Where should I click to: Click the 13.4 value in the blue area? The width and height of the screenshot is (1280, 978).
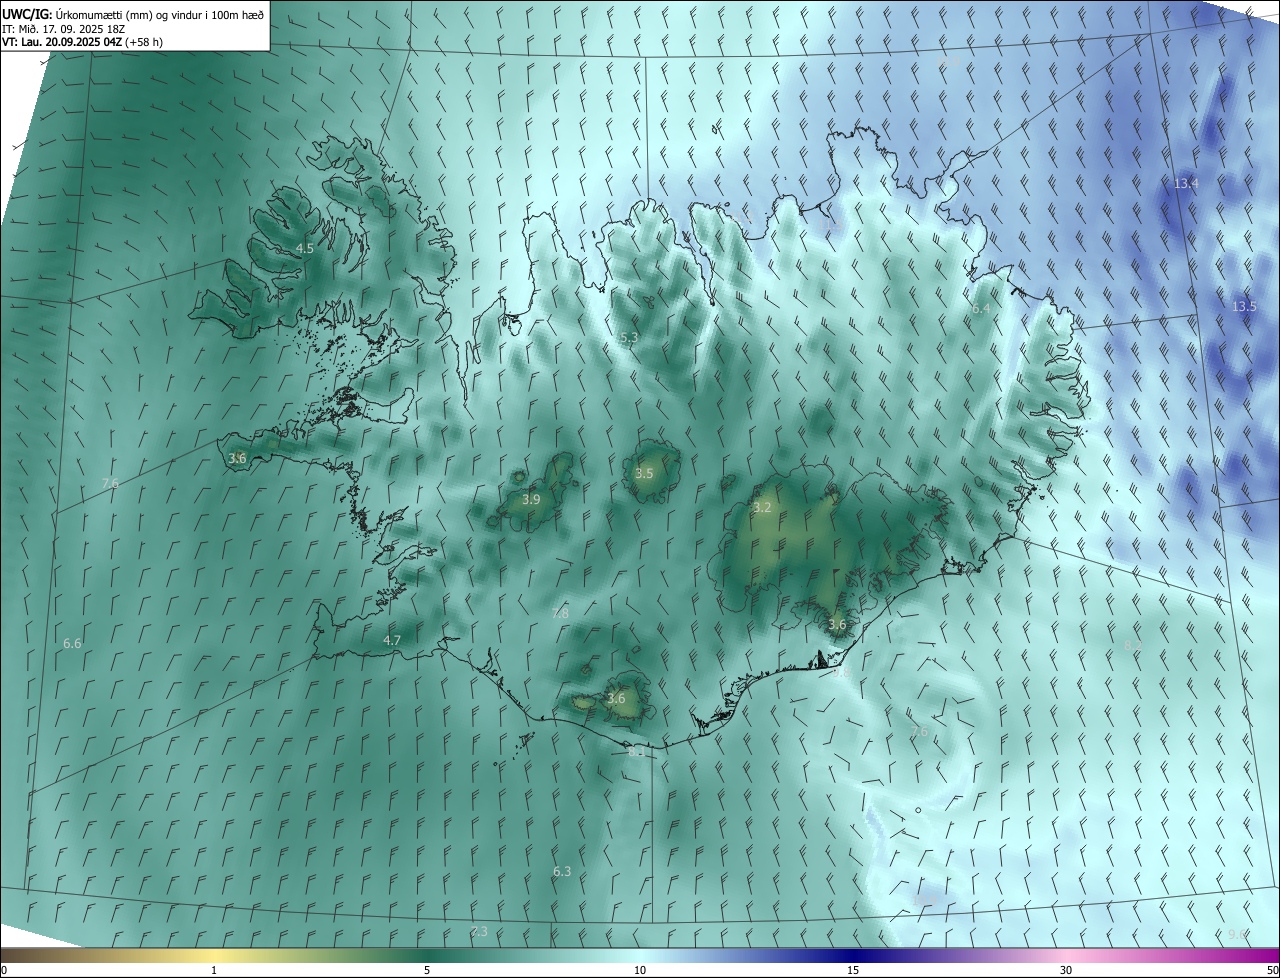pyautogui.click(x=1186, y=184)
